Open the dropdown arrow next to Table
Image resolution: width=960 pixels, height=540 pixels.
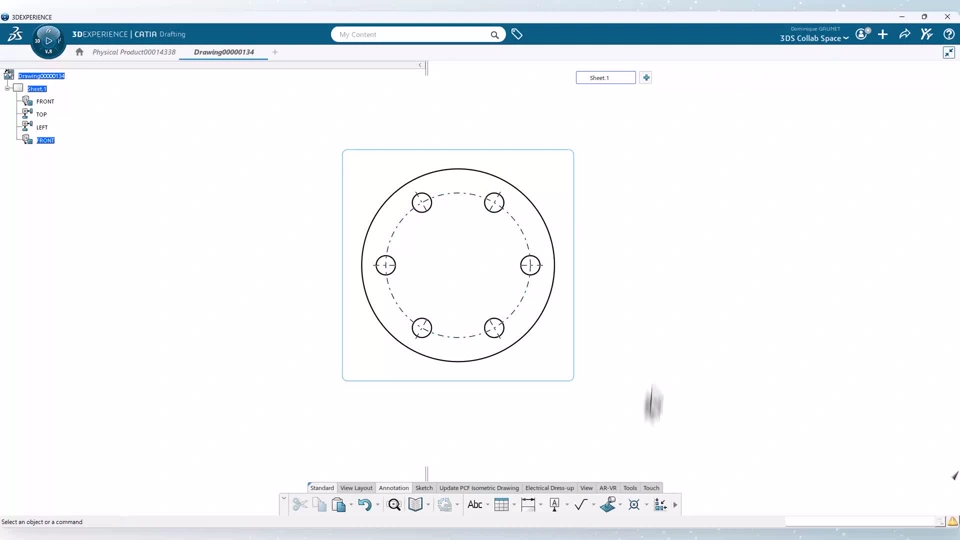(514, 505)
